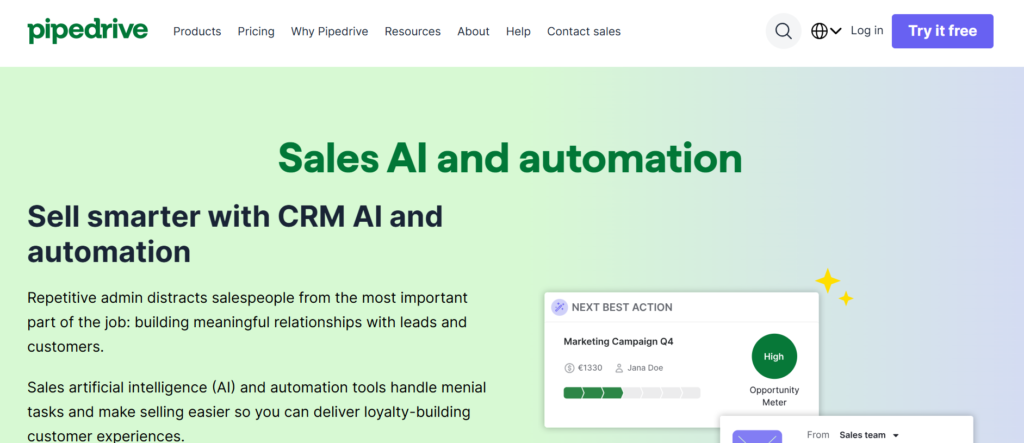Click the purple envelope icon
The width and height of the screenshot is (1024, 443).
pos(756,436)
